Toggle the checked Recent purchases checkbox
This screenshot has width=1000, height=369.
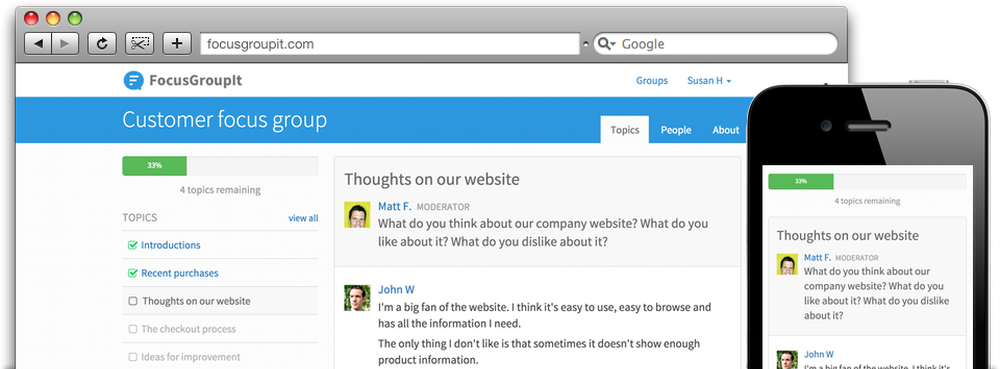[x=133, y=273]
